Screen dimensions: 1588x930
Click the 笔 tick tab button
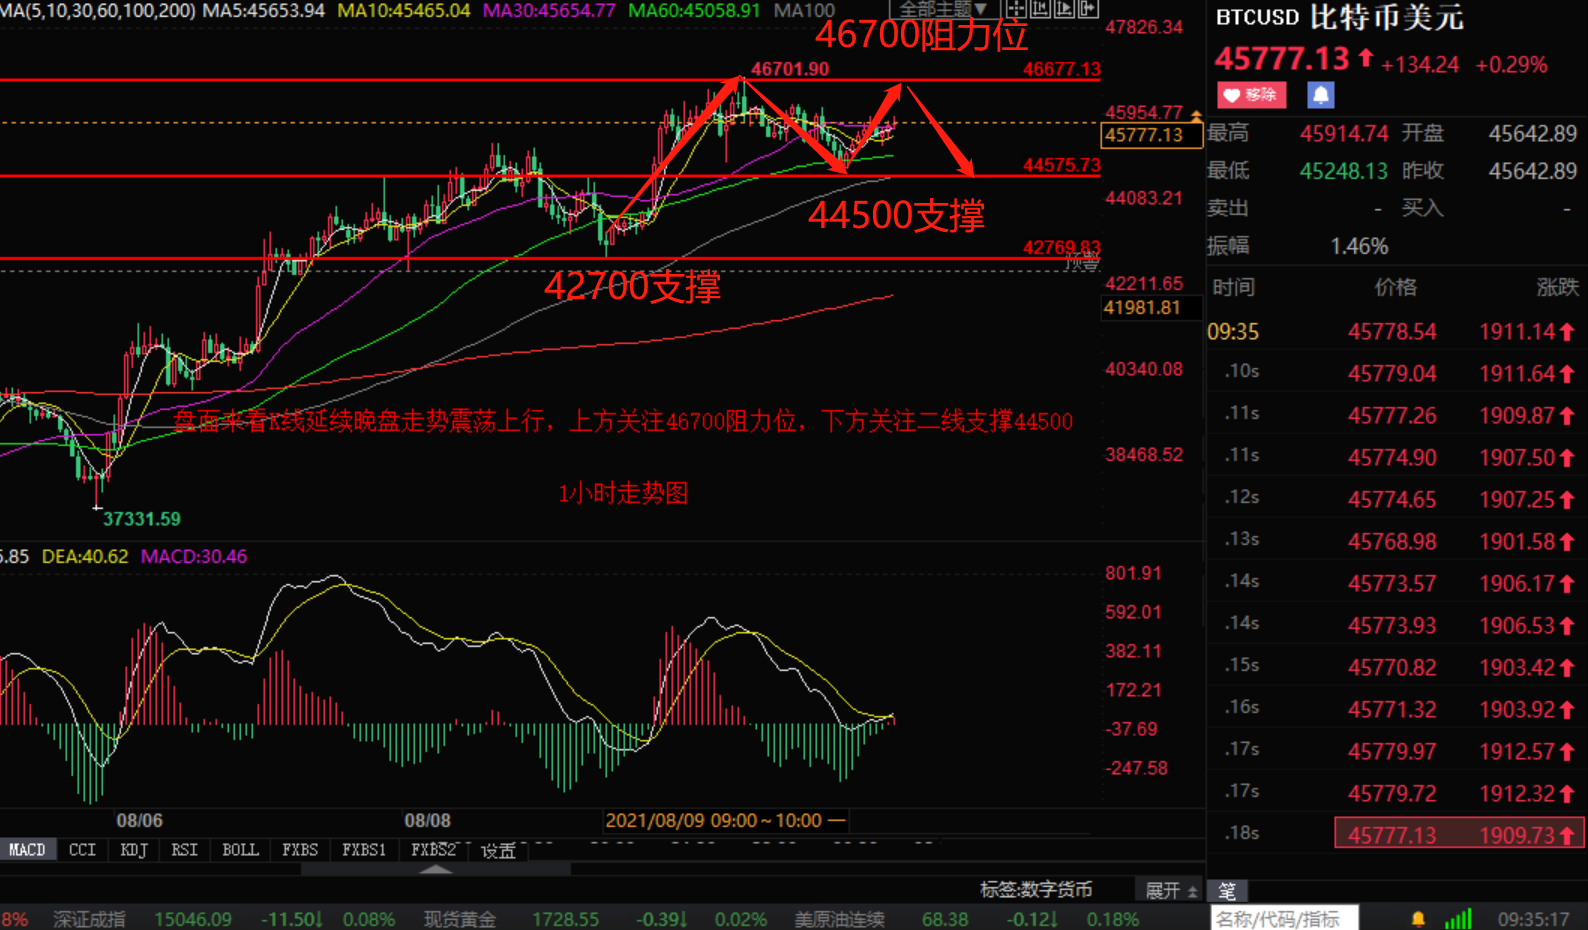tap(1227, 890)
